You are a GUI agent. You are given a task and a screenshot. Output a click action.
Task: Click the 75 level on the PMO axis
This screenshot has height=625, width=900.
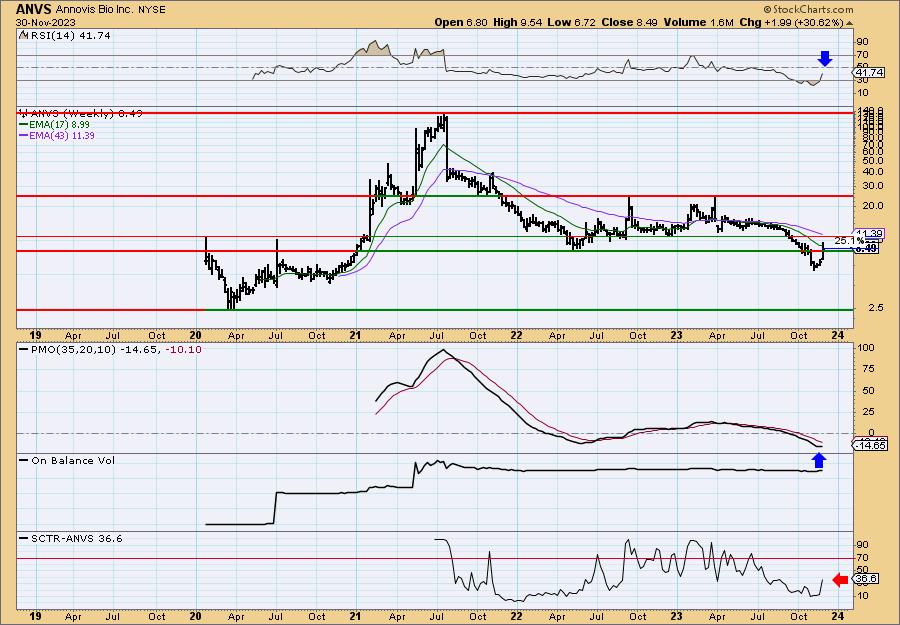pyautogui.click(x=867, y=369)
